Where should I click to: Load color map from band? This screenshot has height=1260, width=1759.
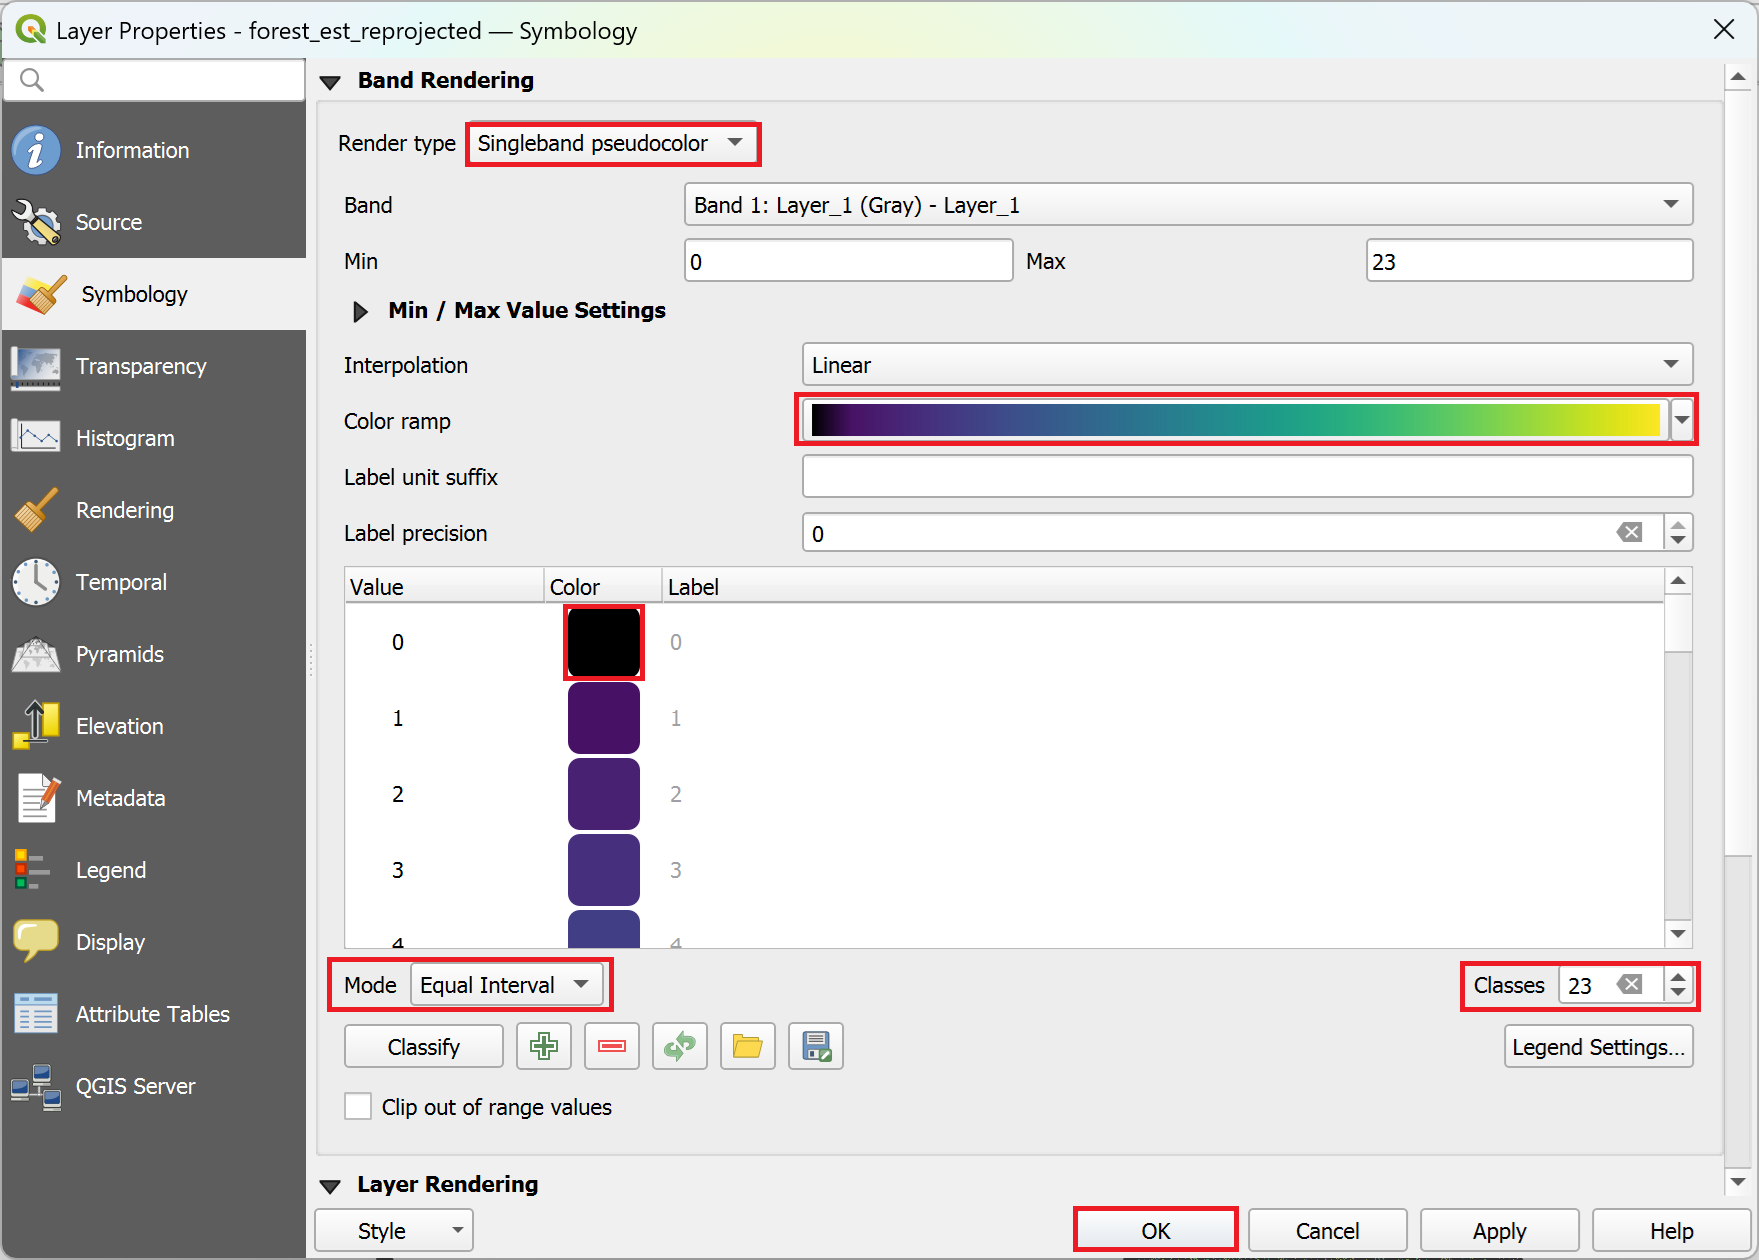click(680, 1046)
